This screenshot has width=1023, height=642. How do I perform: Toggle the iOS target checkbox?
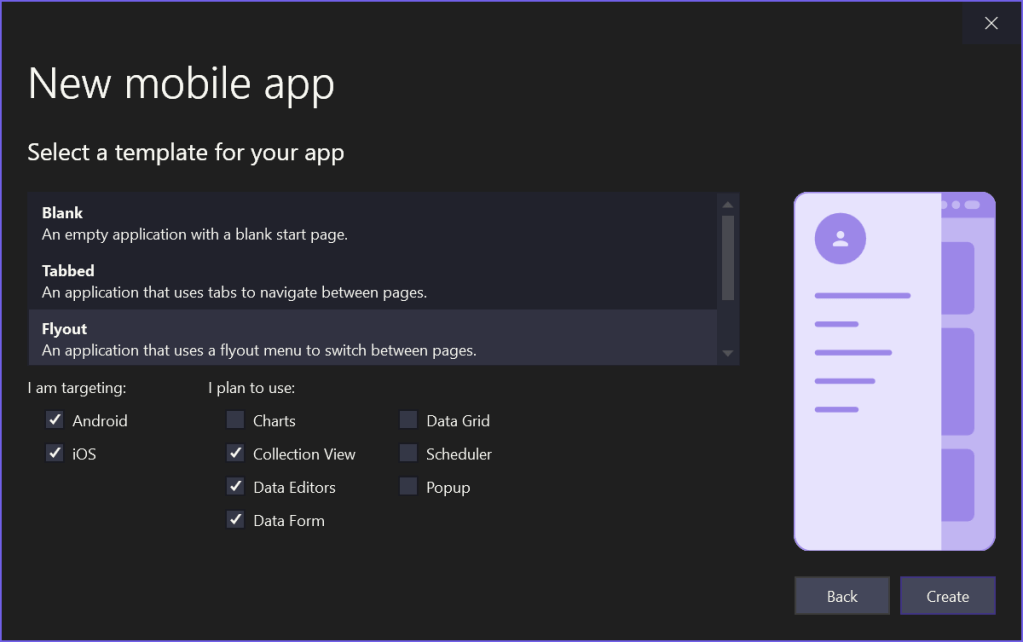click(x=55, y=453)
